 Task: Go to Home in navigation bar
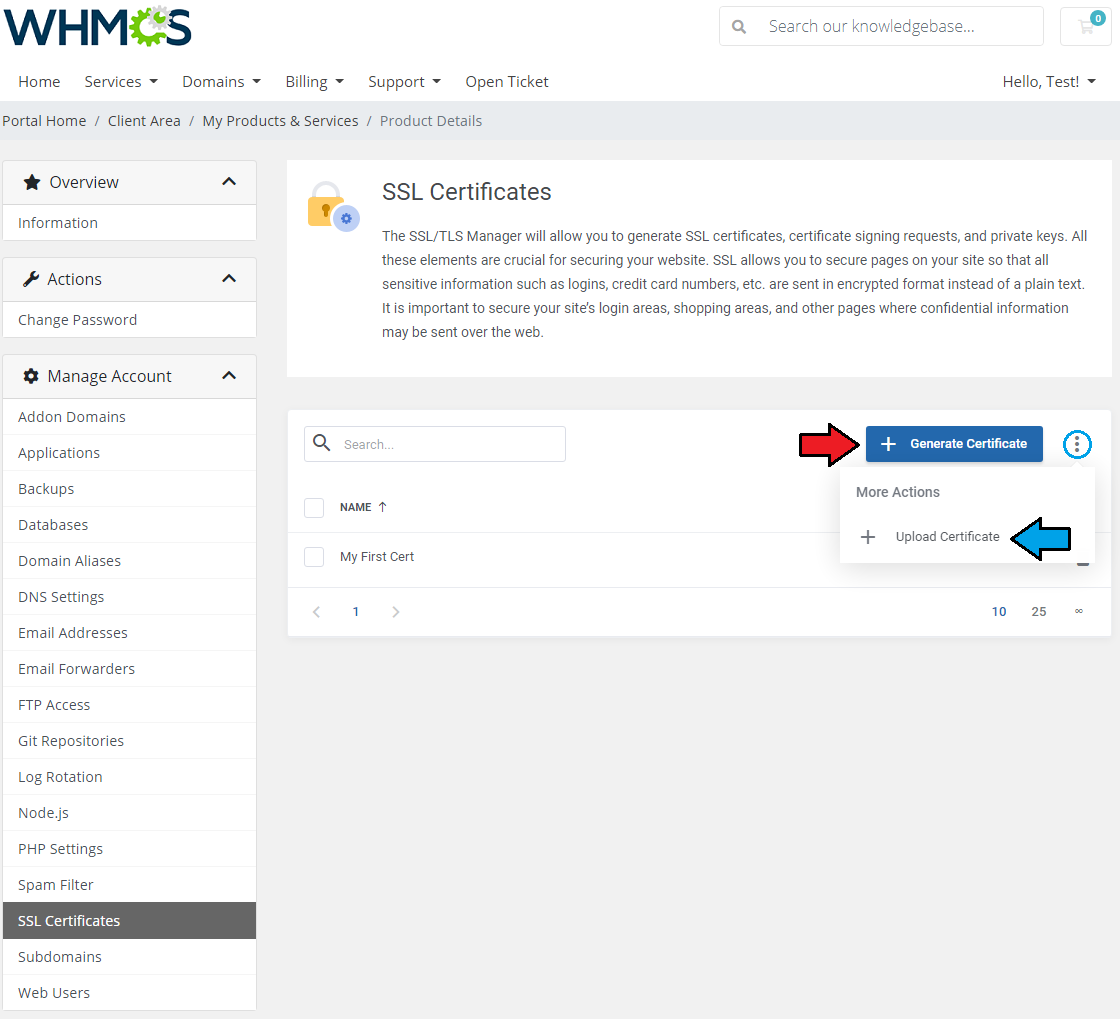point(39,81)
